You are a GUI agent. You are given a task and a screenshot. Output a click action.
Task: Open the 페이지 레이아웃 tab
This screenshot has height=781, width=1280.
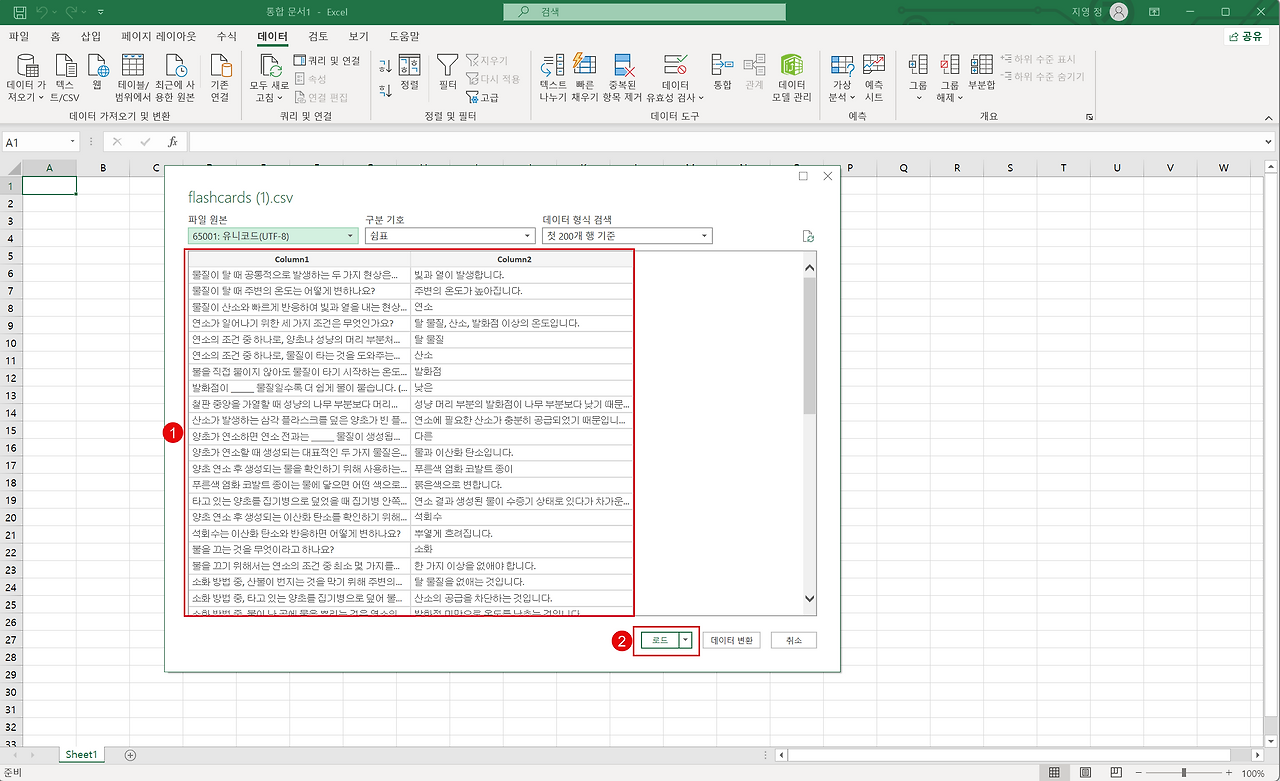coord(159,36)
